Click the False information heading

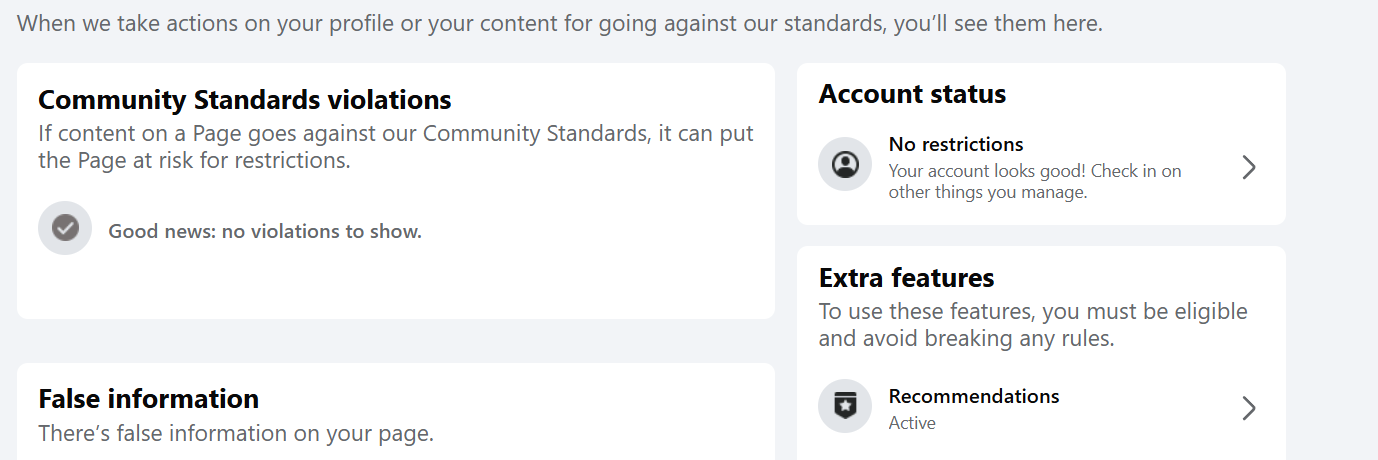148,399
